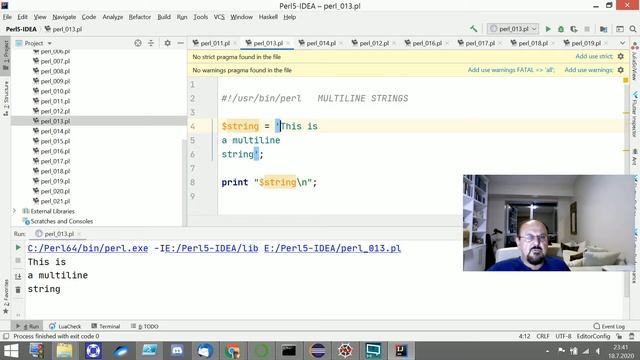Viewport: 640px width, 360px height.
Task: Click scroll to end icon in Run panel
Action: tap(18, 276)
